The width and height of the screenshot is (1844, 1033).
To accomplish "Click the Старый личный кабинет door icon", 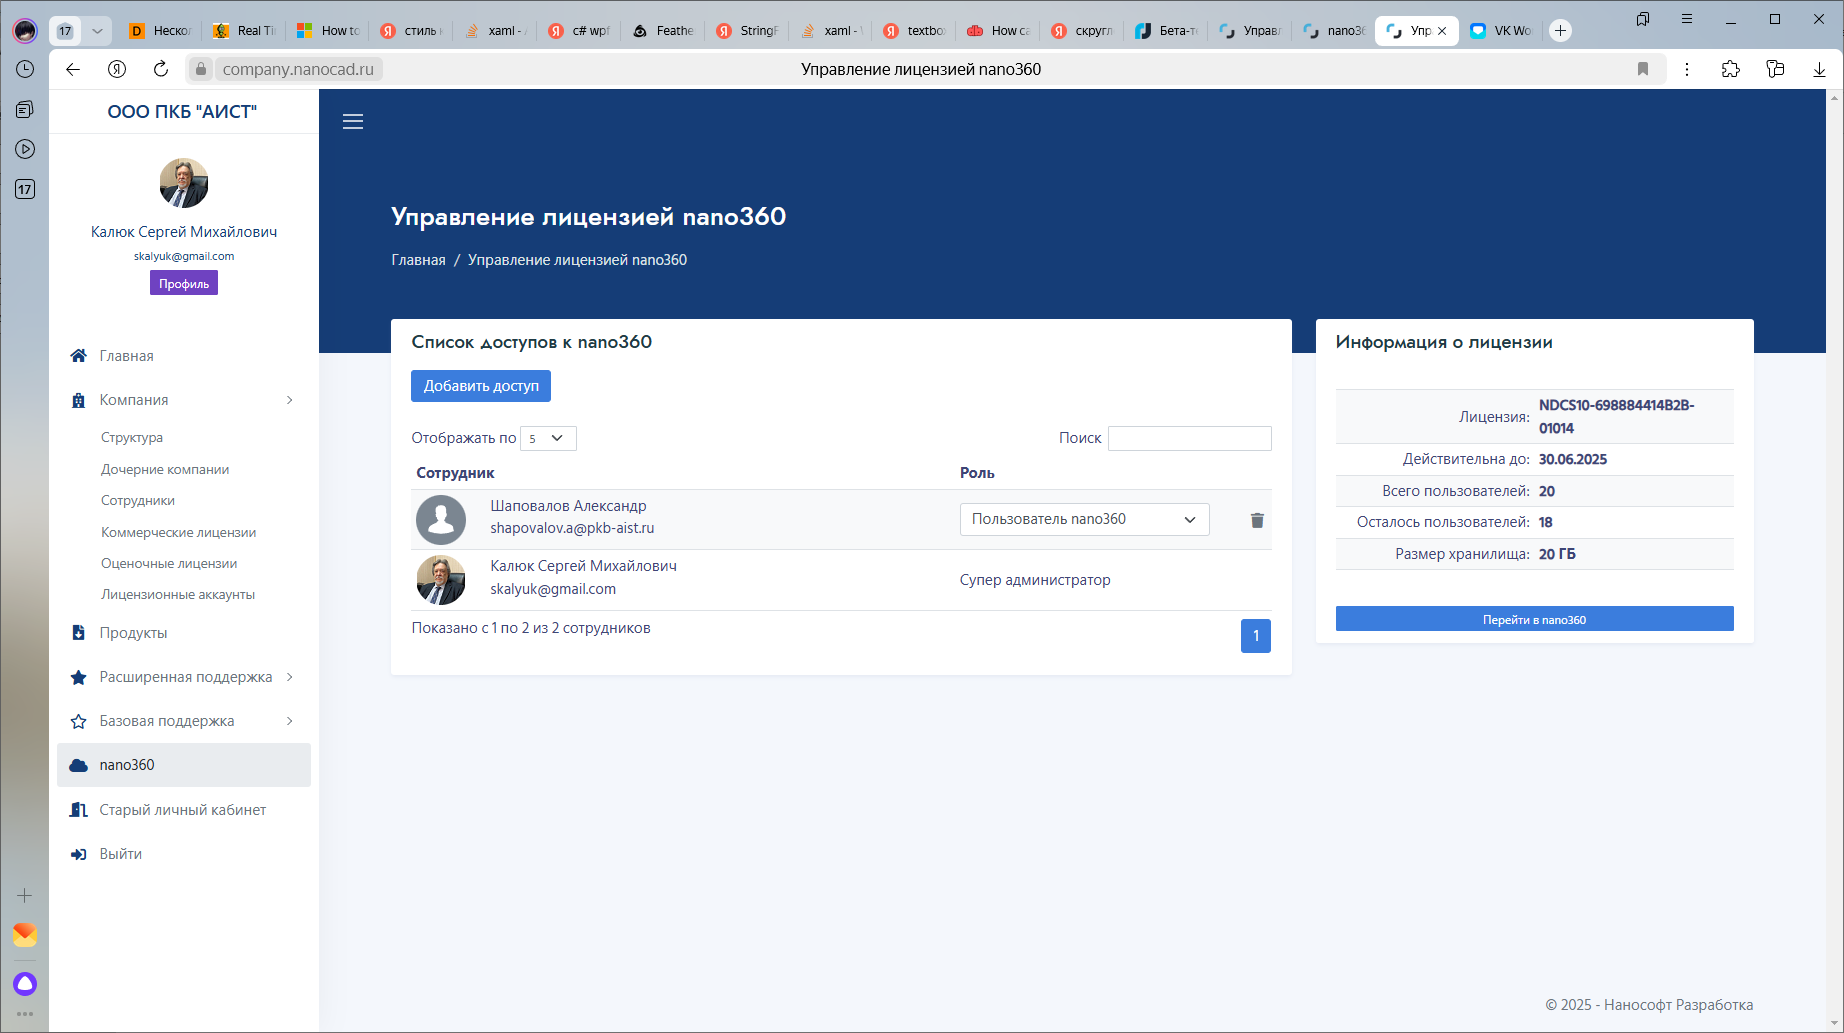I will coord(79,810).
